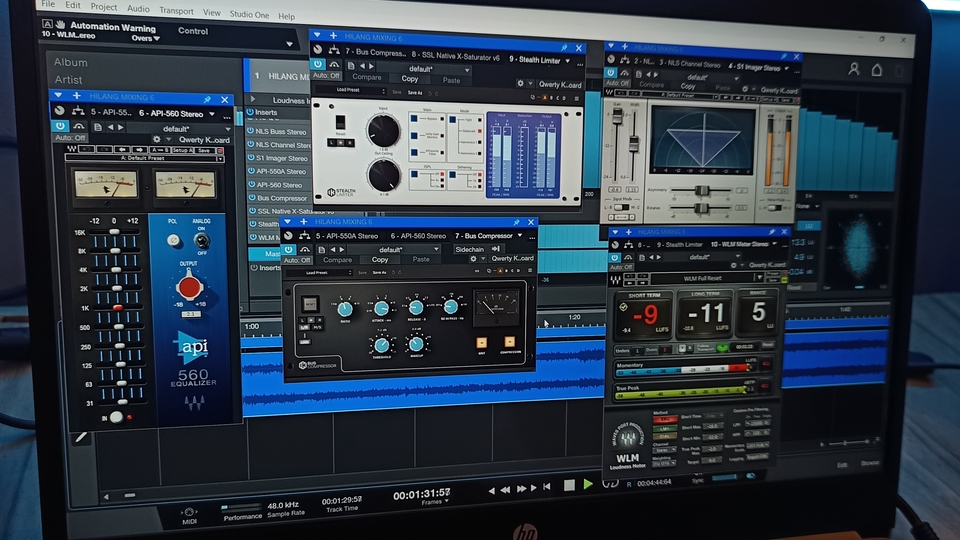The image size is (960, 540).
Task: Open the Studio One menu
Action: tap(250, 16)
